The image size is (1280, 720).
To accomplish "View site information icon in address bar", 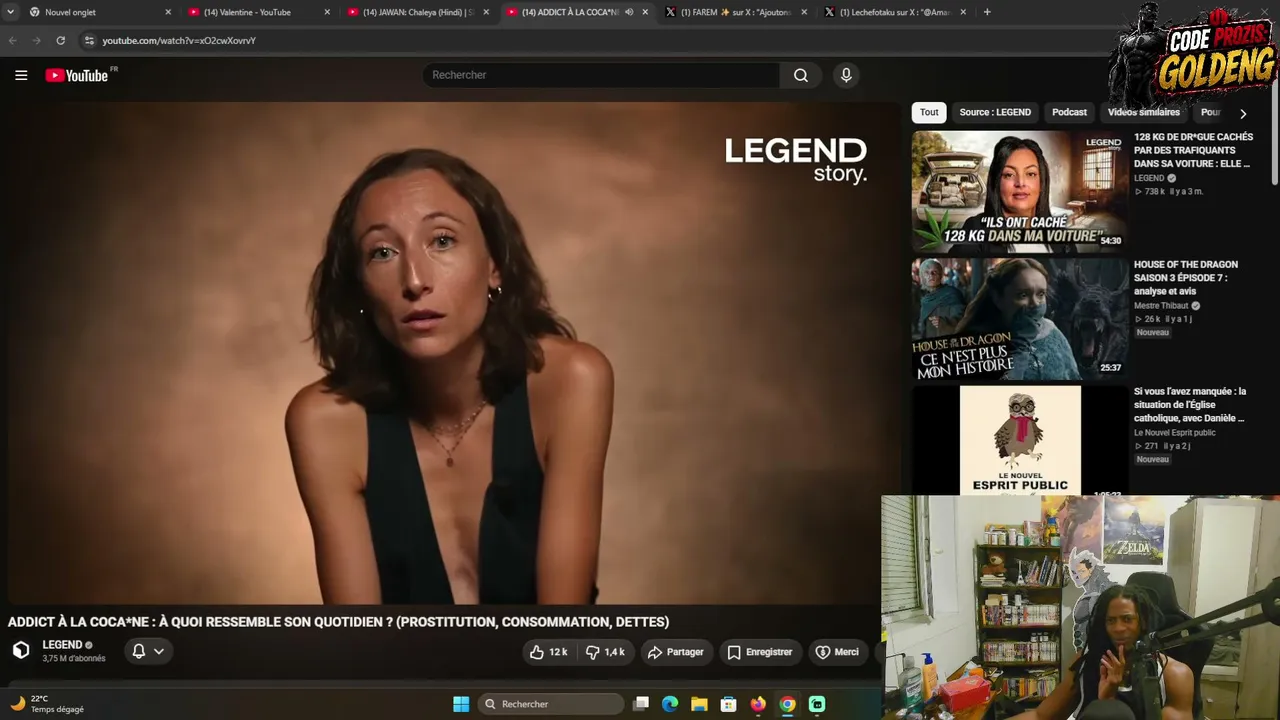I will (x=89, y=41).
